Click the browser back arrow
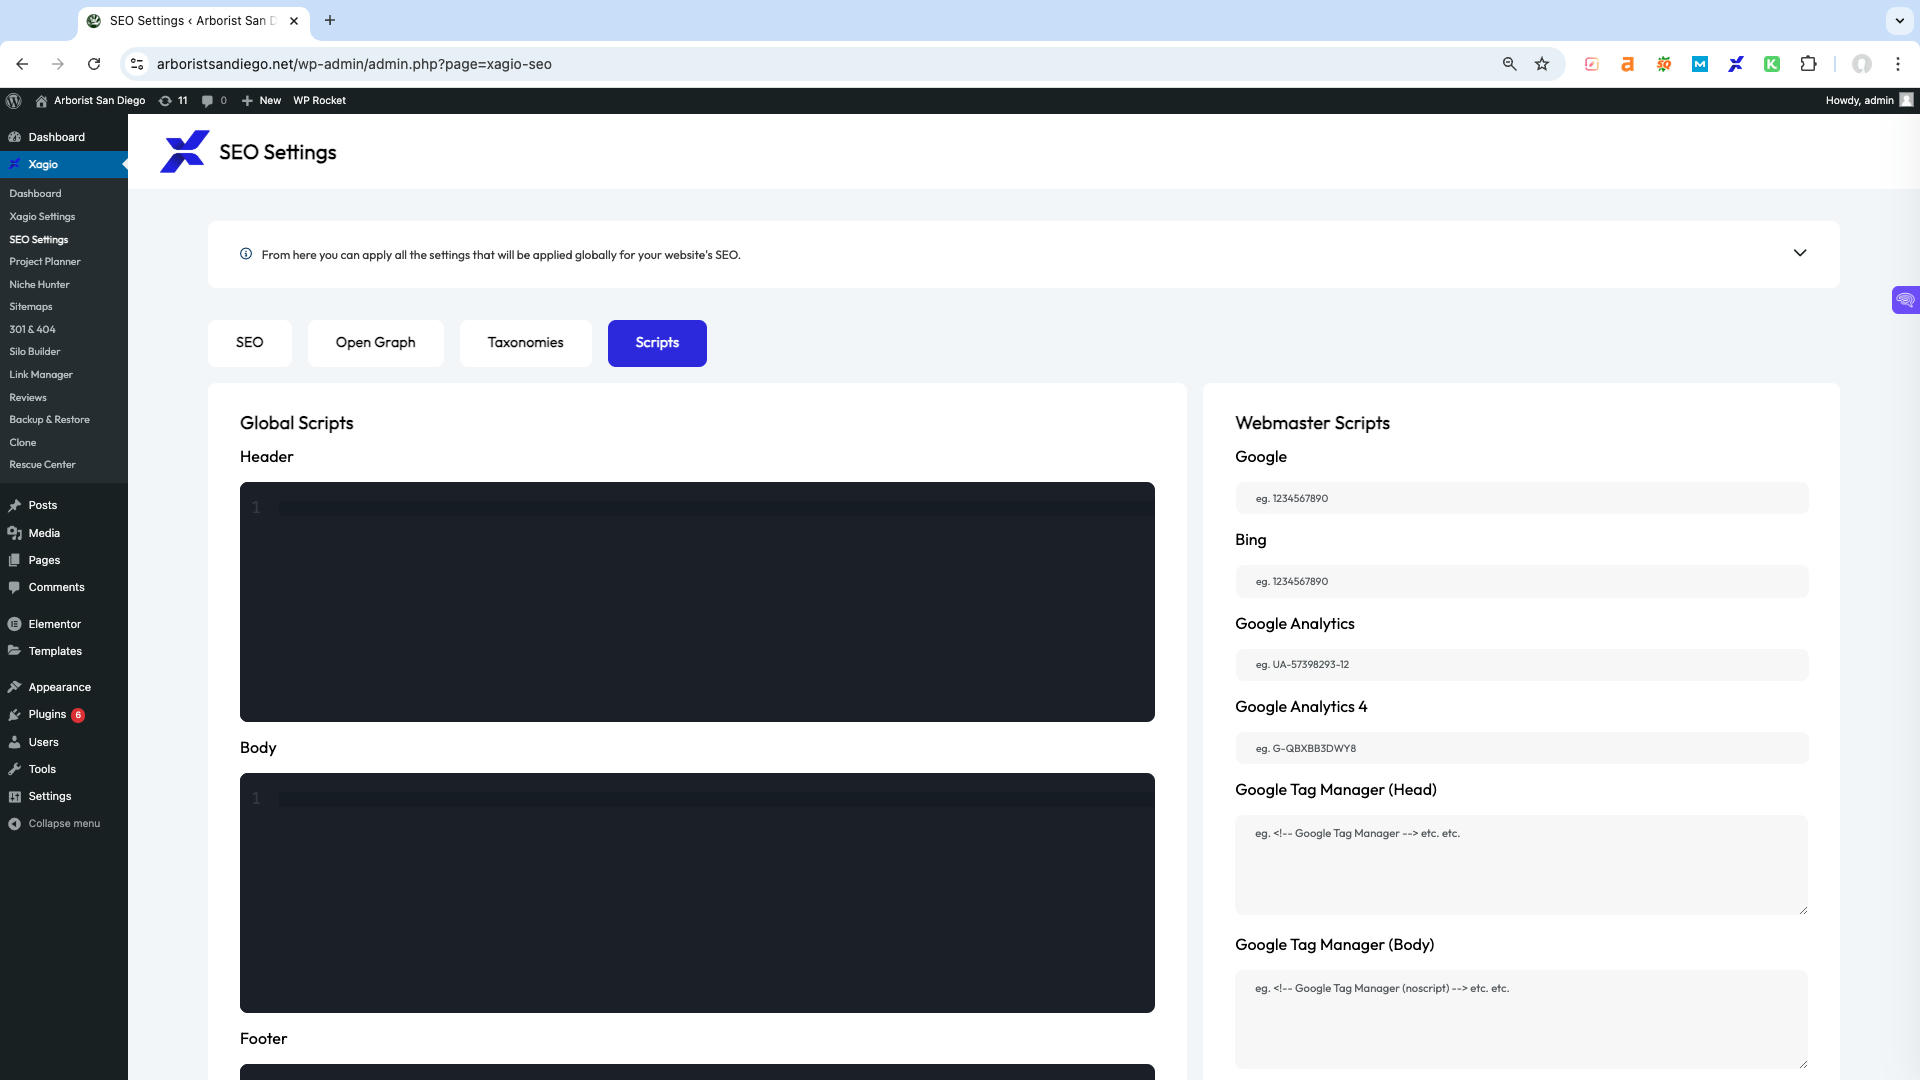 point(22,64)
